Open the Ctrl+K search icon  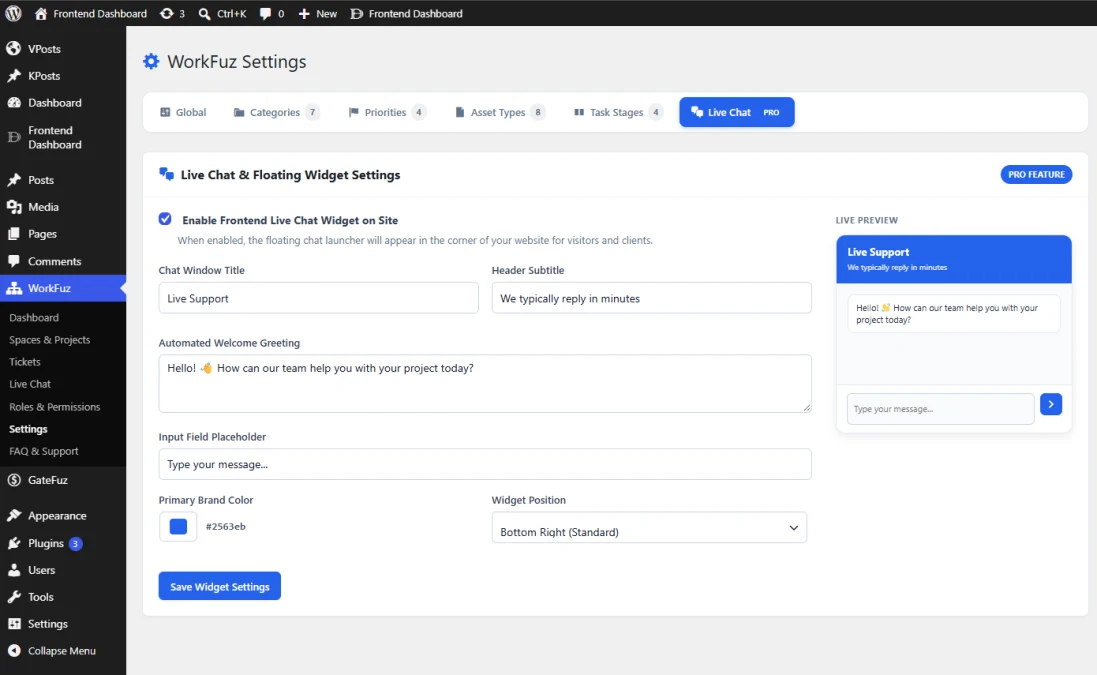click(x=204, y=13)
